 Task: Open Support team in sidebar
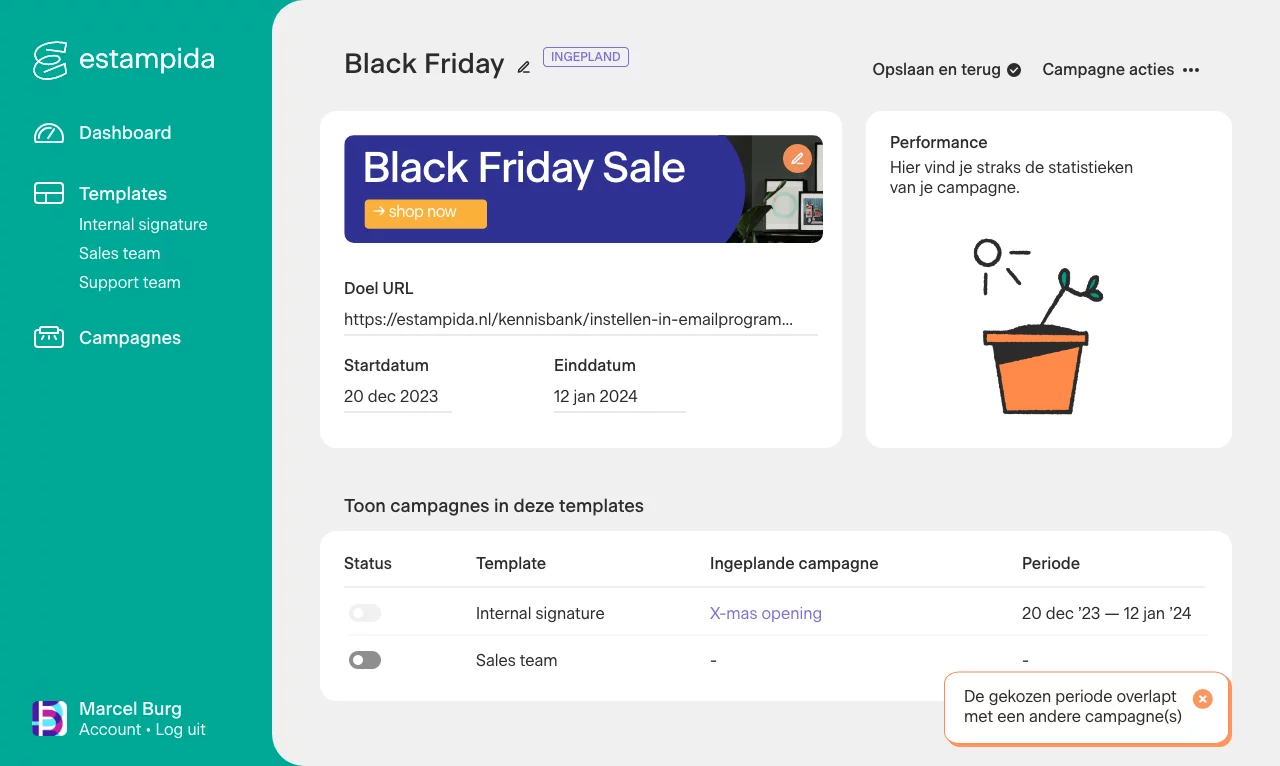(130, 283)
